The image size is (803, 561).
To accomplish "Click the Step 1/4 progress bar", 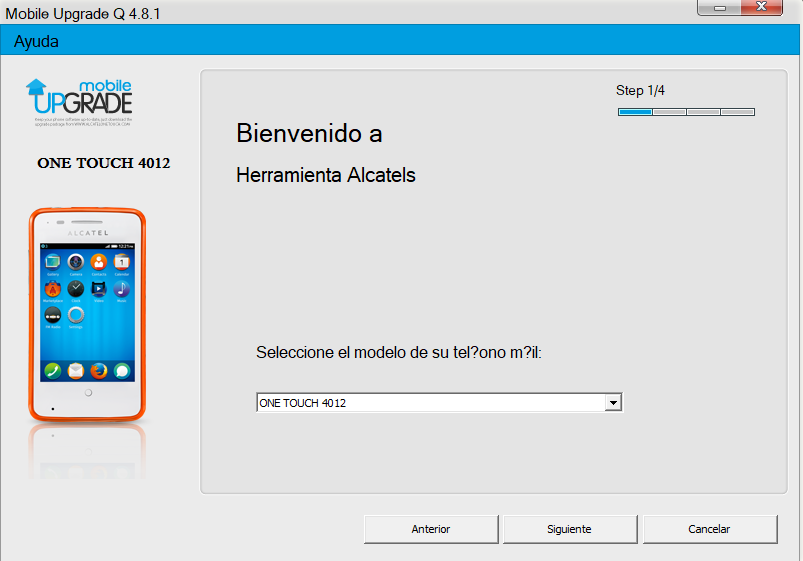I will click(x=686, y=112).
